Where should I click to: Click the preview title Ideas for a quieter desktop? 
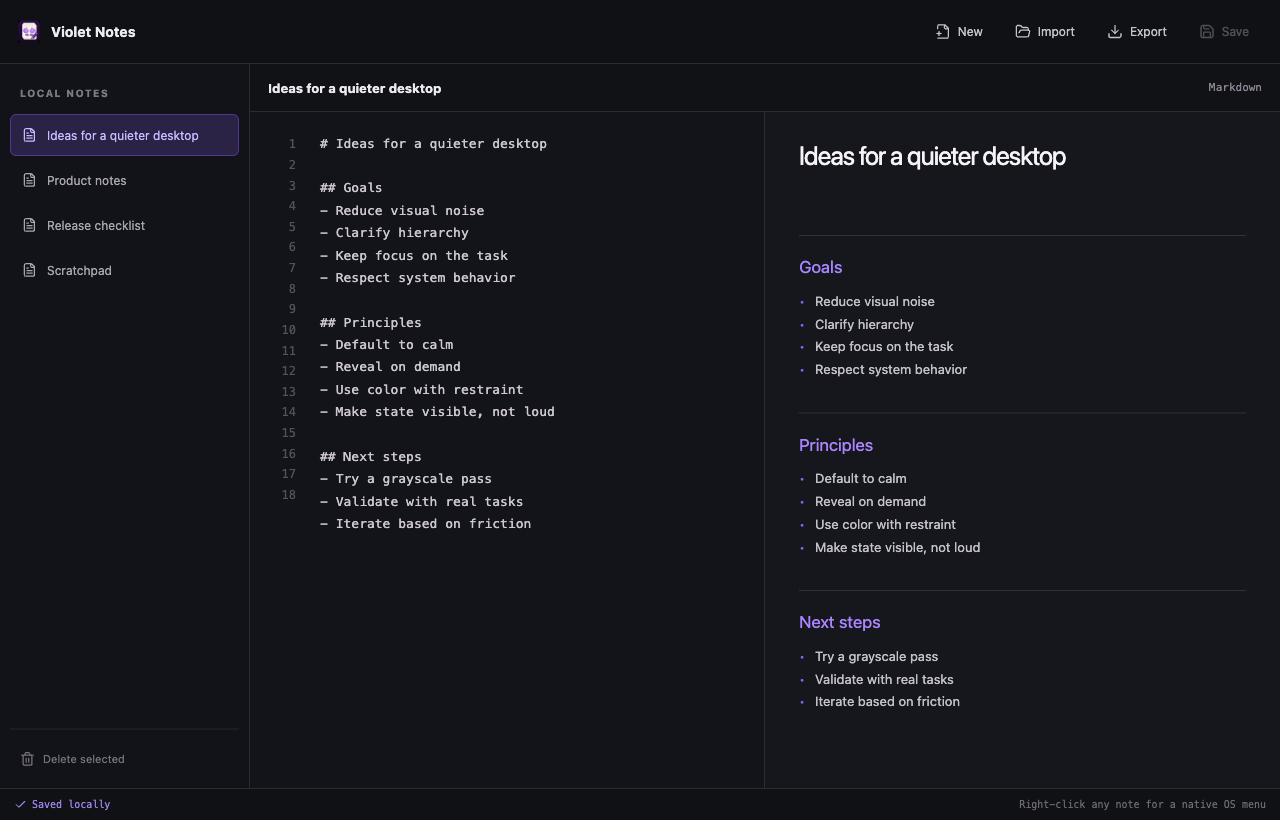tap(932, 156)
